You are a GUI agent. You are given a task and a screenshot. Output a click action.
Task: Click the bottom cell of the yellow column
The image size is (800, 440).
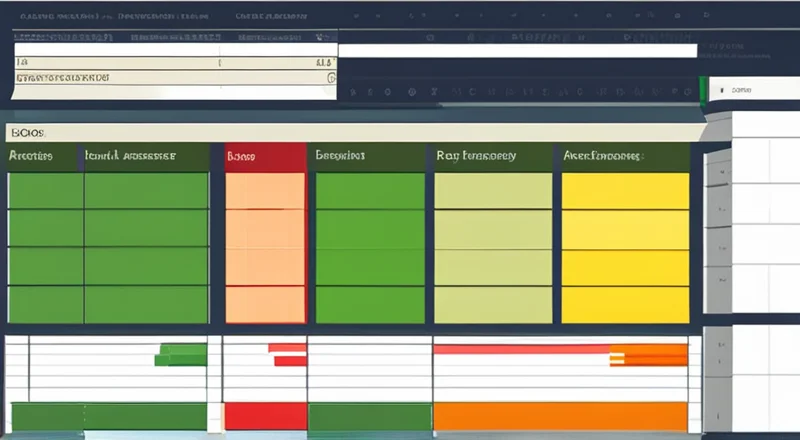(625, 305)
